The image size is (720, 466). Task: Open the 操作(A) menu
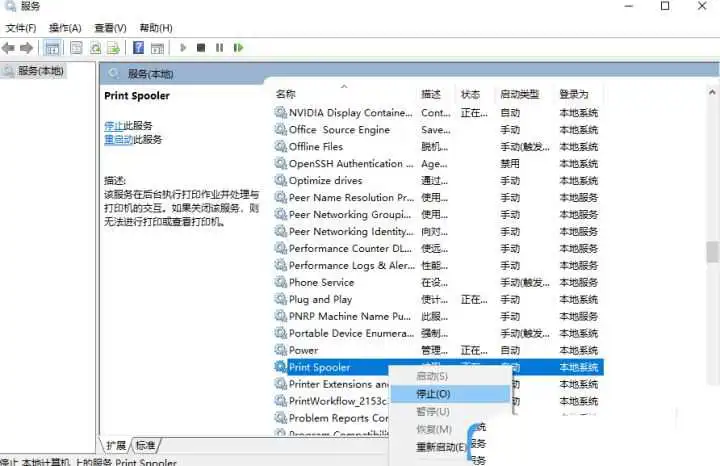coord(65,28)
